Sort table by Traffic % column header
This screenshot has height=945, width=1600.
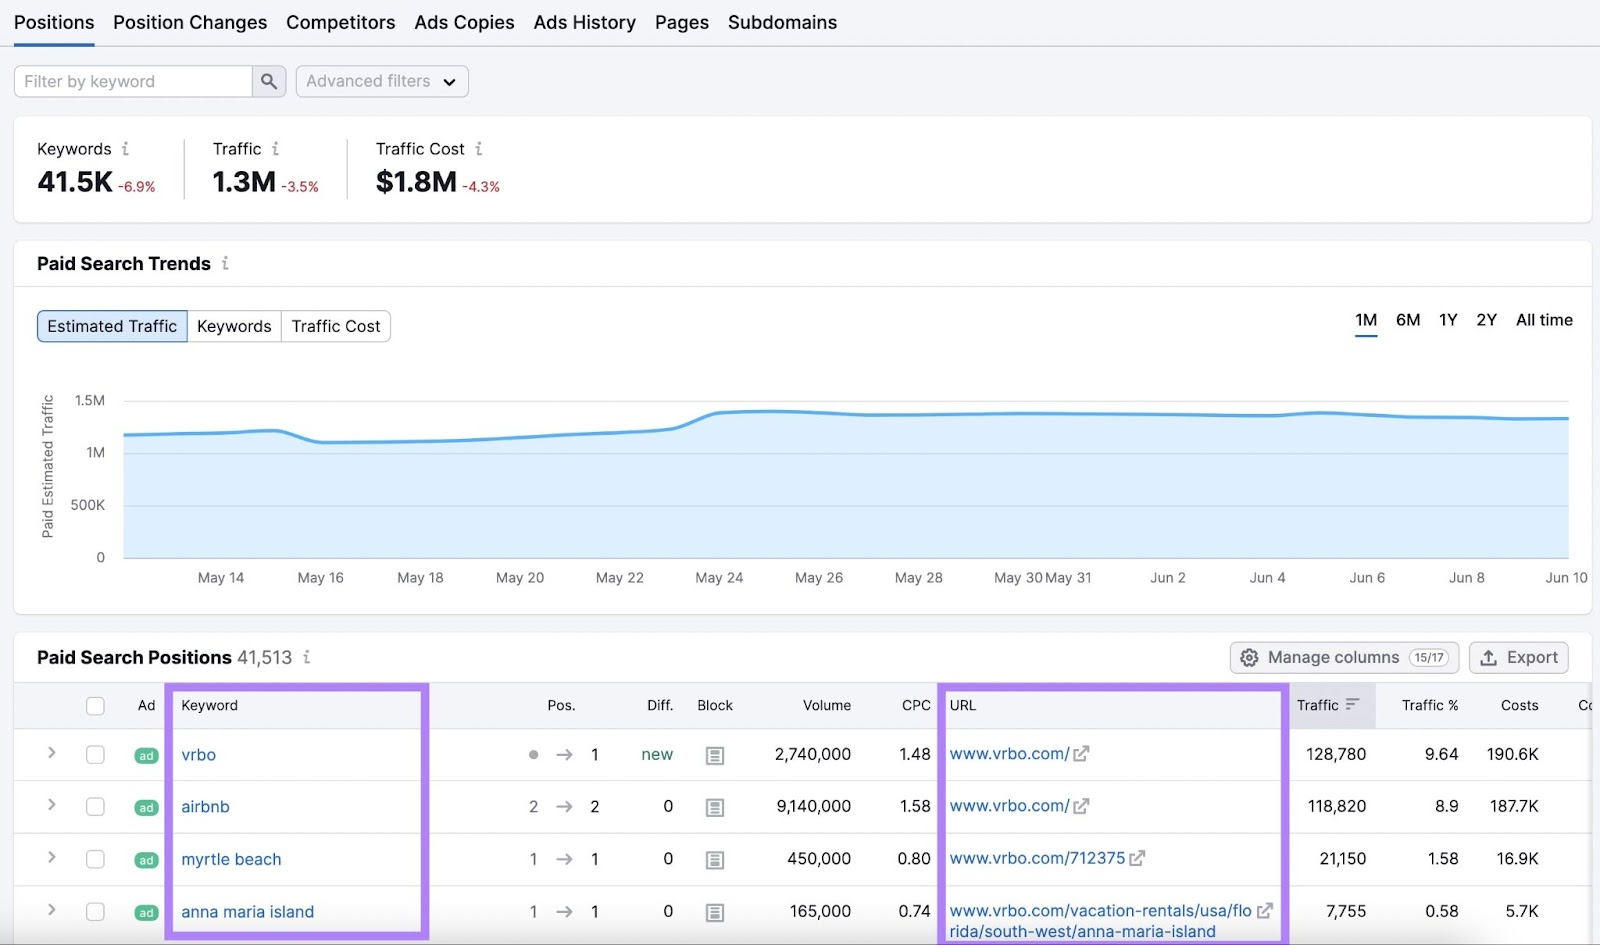[1430, 705]
